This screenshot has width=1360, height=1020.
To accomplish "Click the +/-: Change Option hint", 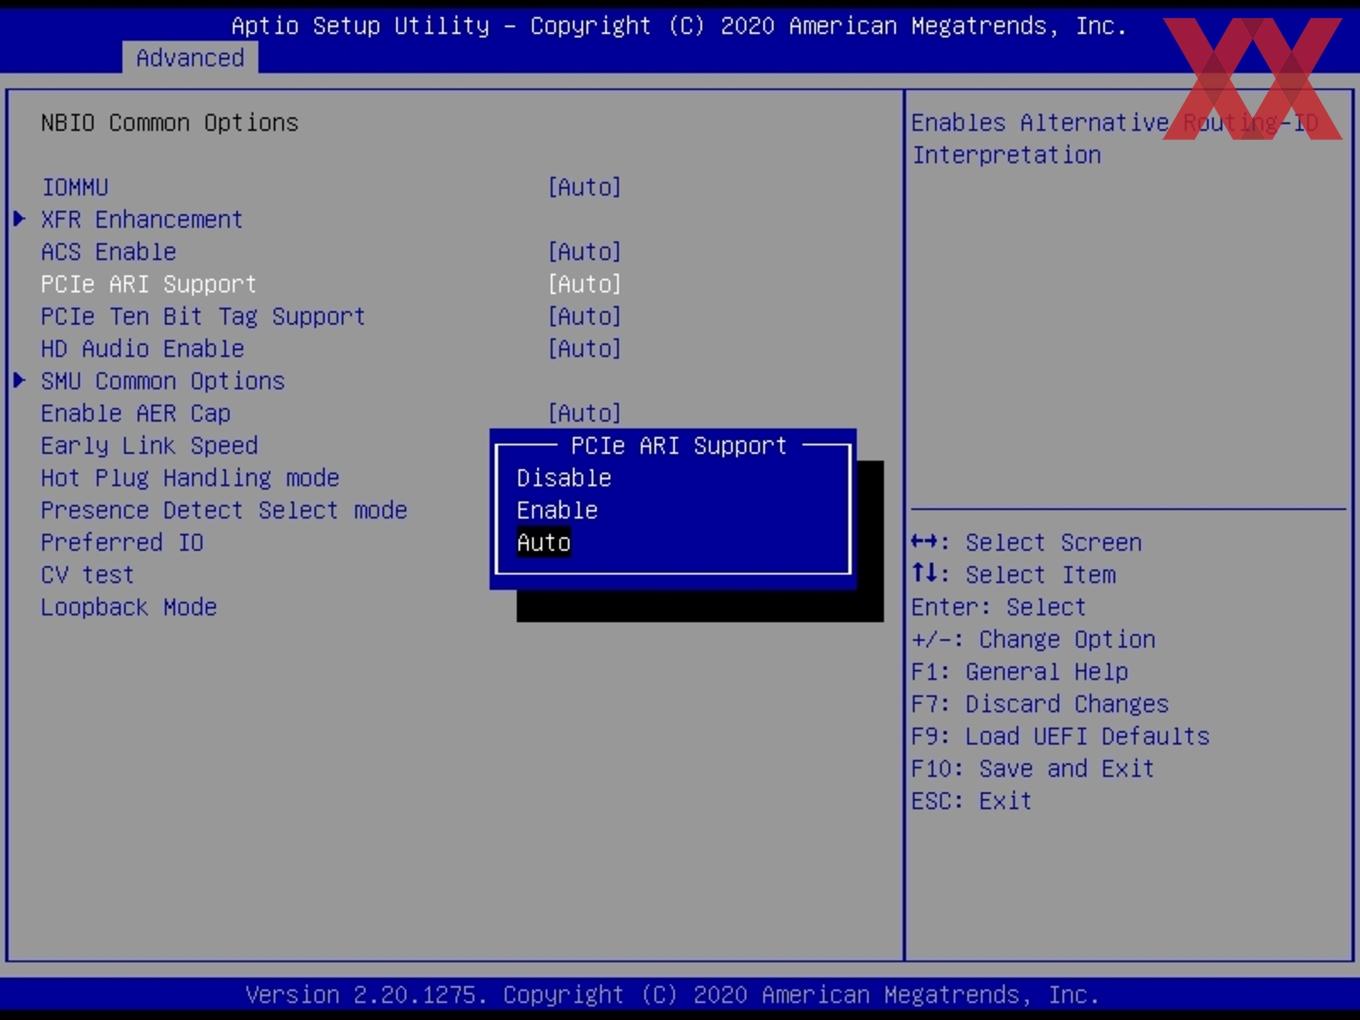I will point(1033,639).
